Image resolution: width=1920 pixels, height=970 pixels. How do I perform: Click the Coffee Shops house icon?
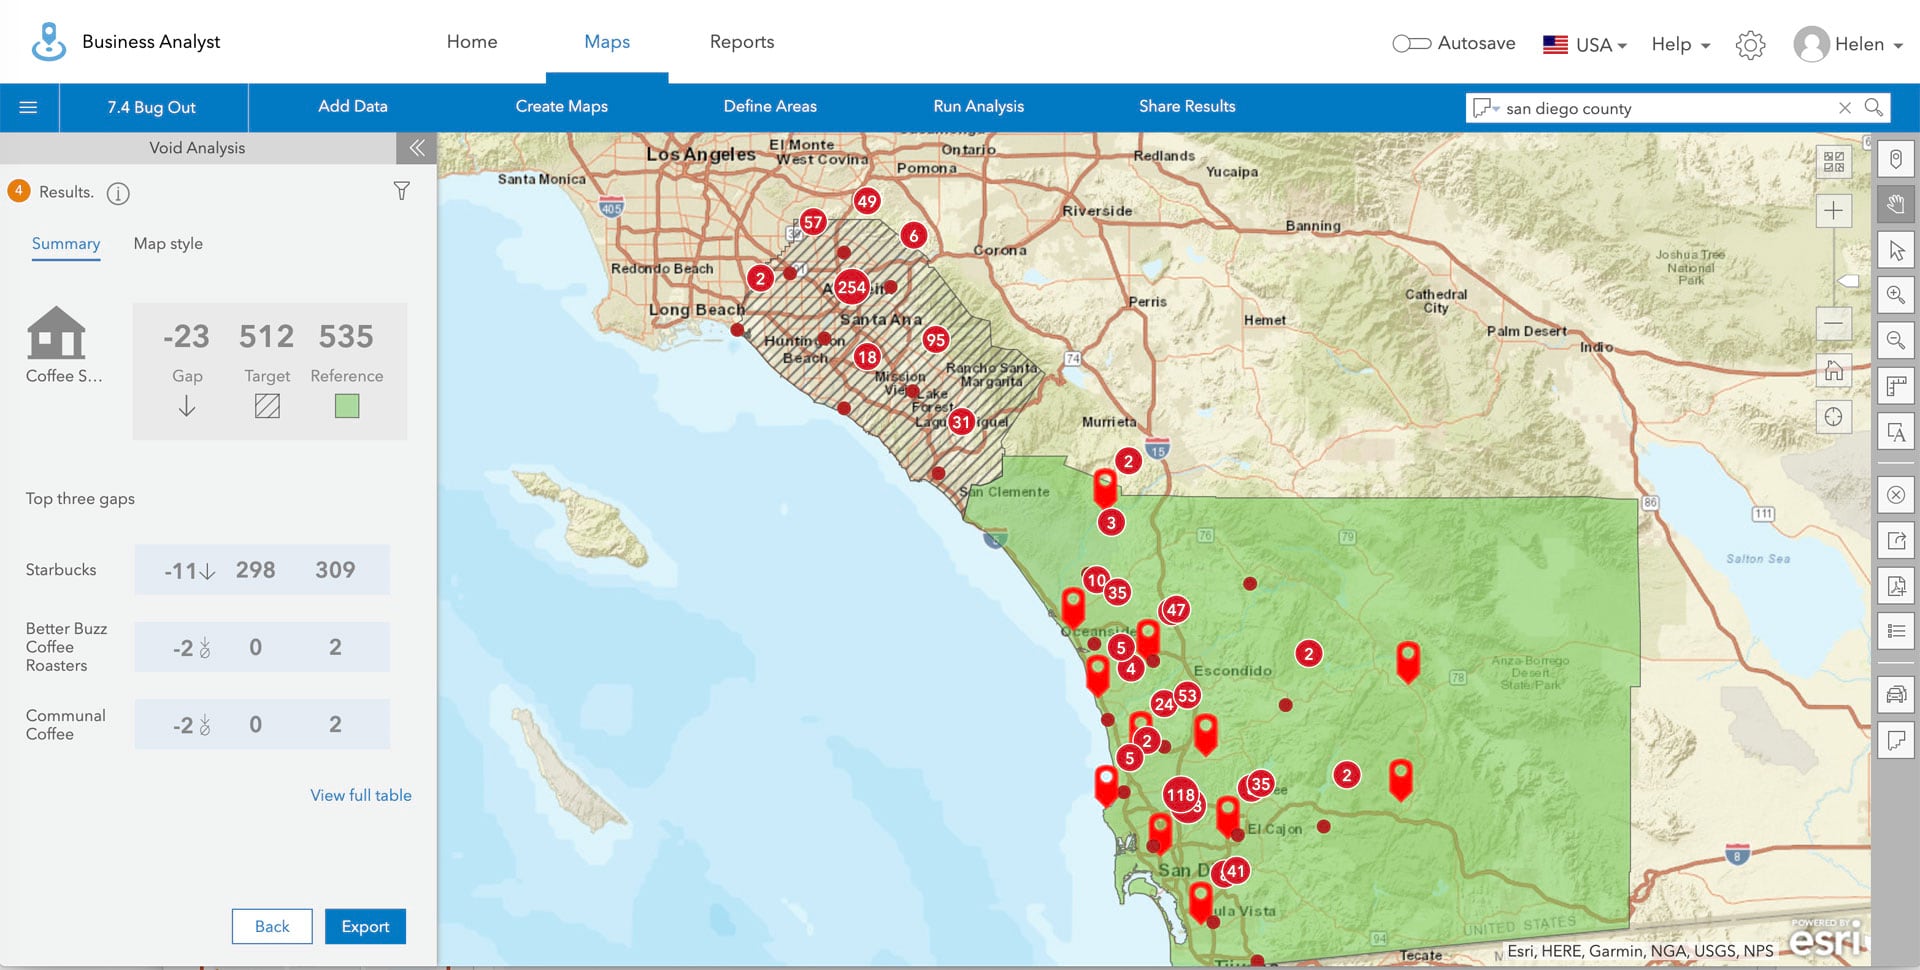56,332
